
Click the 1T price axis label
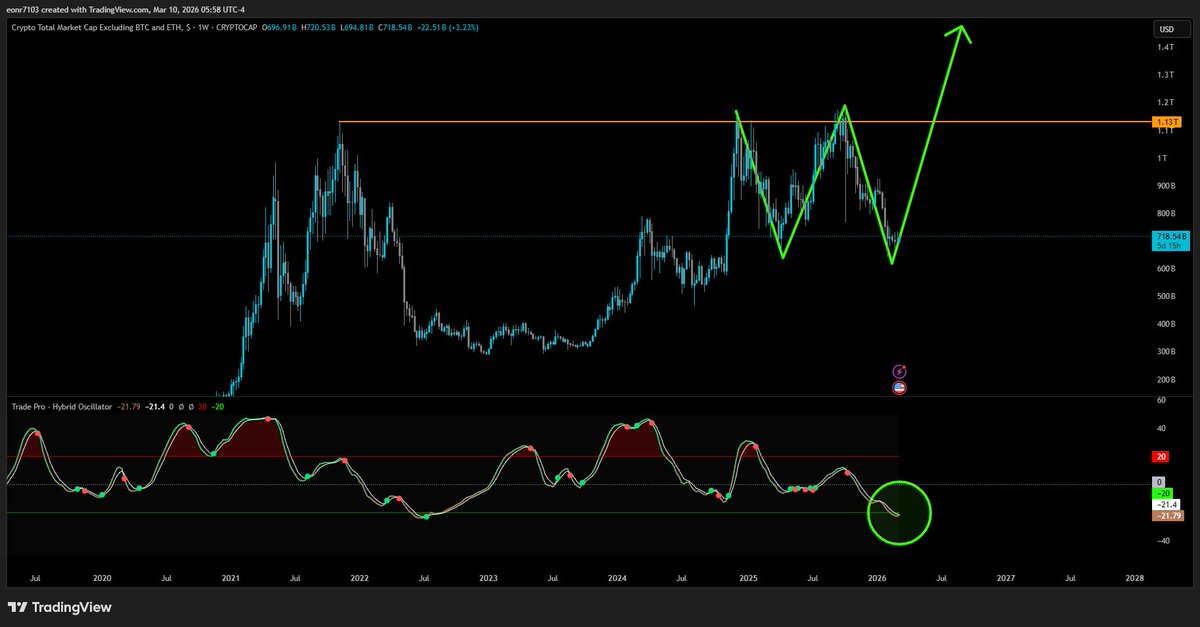tap(1162, 158)
